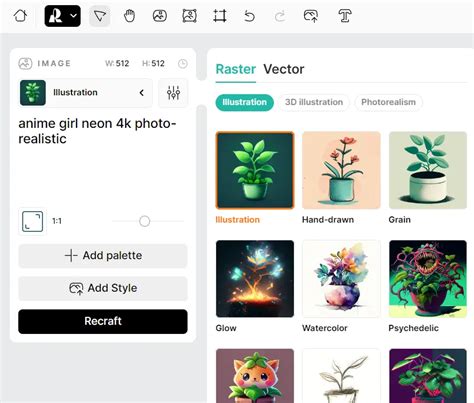Adjust the image size slider handle
Viewport: 474px width, 403px height.
click(x=144, y=221)
